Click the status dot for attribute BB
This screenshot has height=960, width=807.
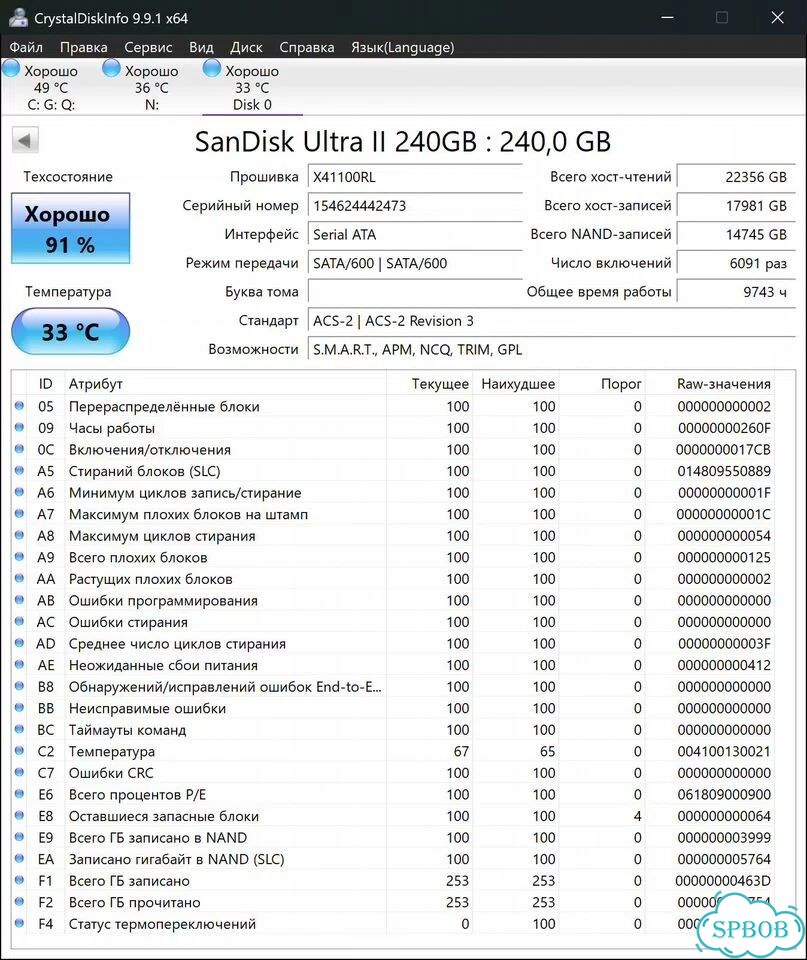coord(19,707)
